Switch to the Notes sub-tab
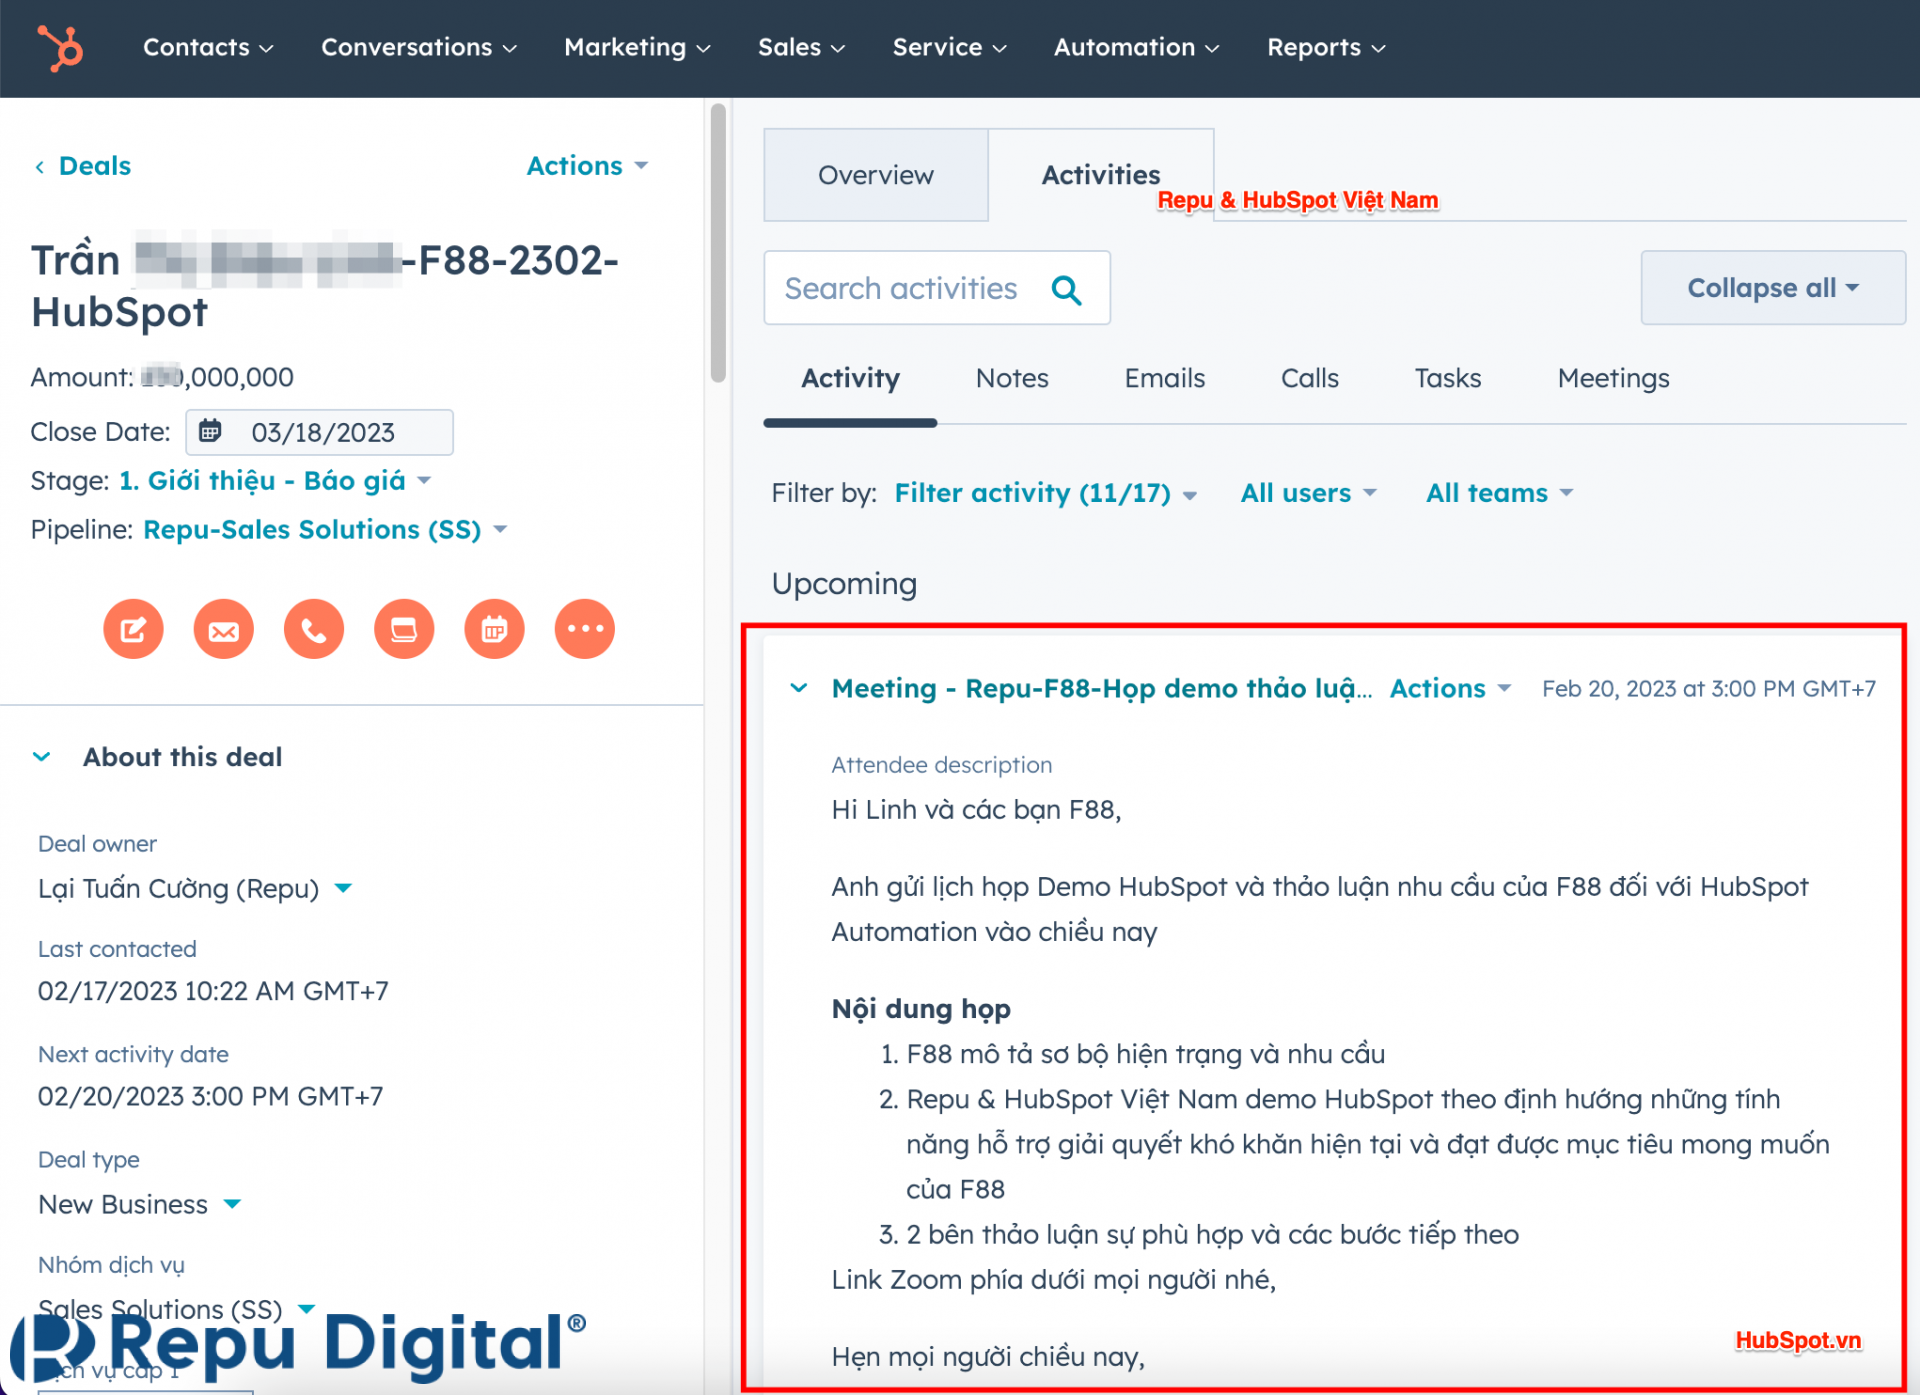The height and width of the screenshot is (1395, 1920). point(1012,378)
